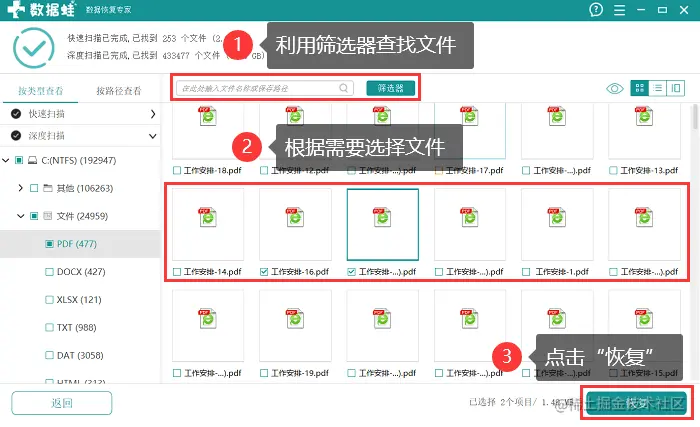The image size is (700, 427).
Task: Check the XLSX (121) checkbox
Action: coord(50,300)
